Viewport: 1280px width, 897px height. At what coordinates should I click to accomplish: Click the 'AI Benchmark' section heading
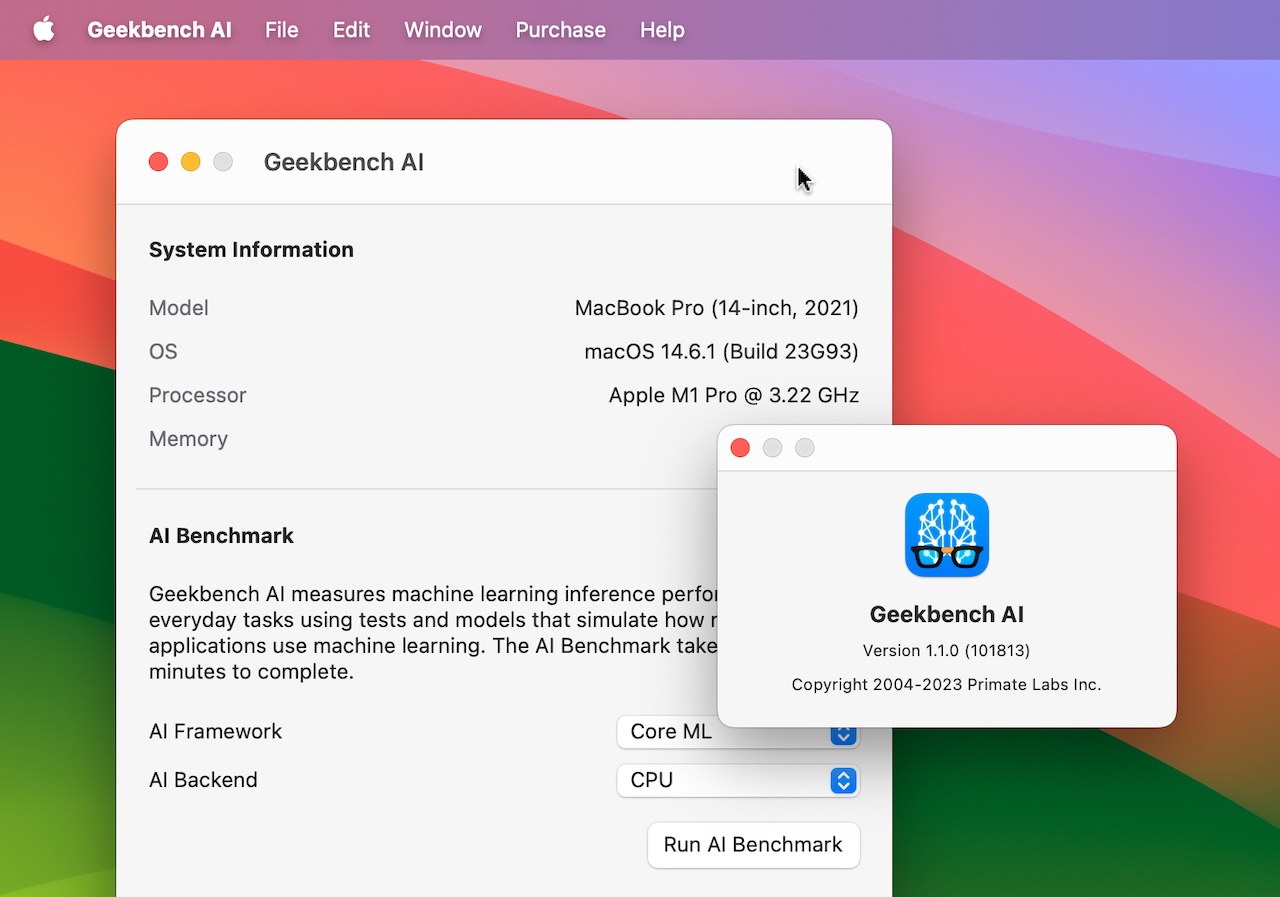[x=221, y=536]
